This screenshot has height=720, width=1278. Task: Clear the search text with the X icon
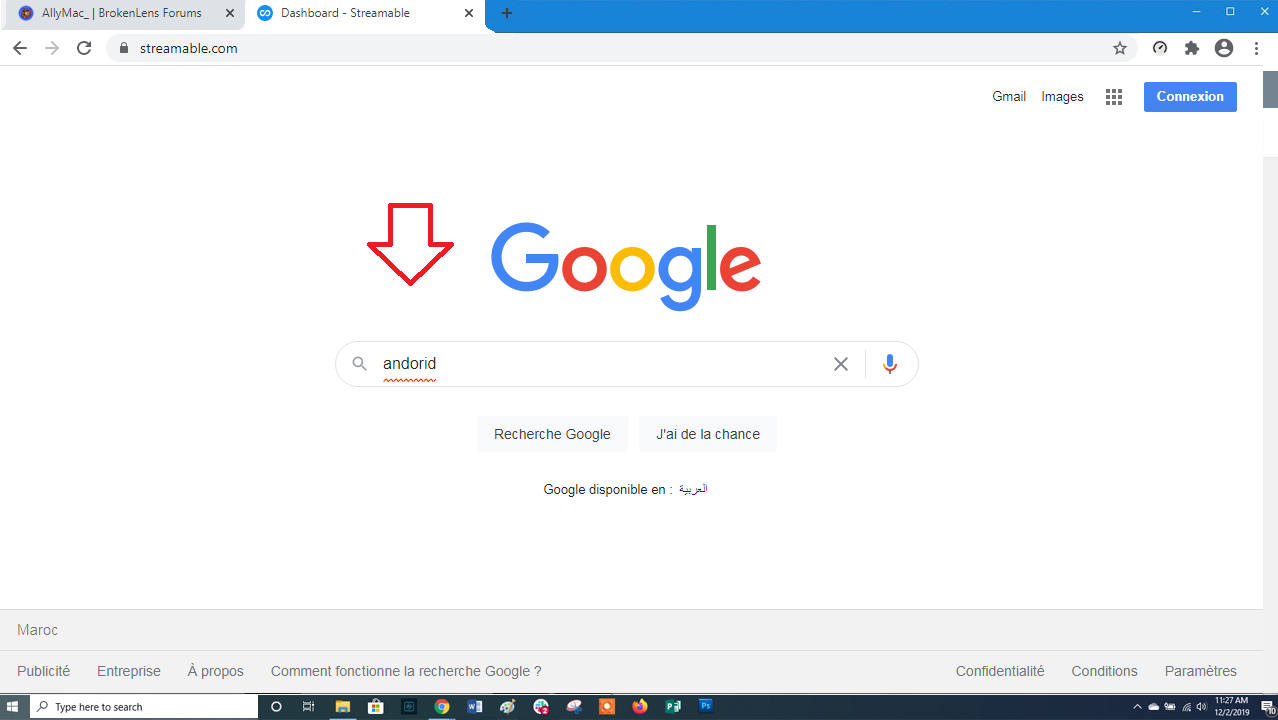pos(841,364)
